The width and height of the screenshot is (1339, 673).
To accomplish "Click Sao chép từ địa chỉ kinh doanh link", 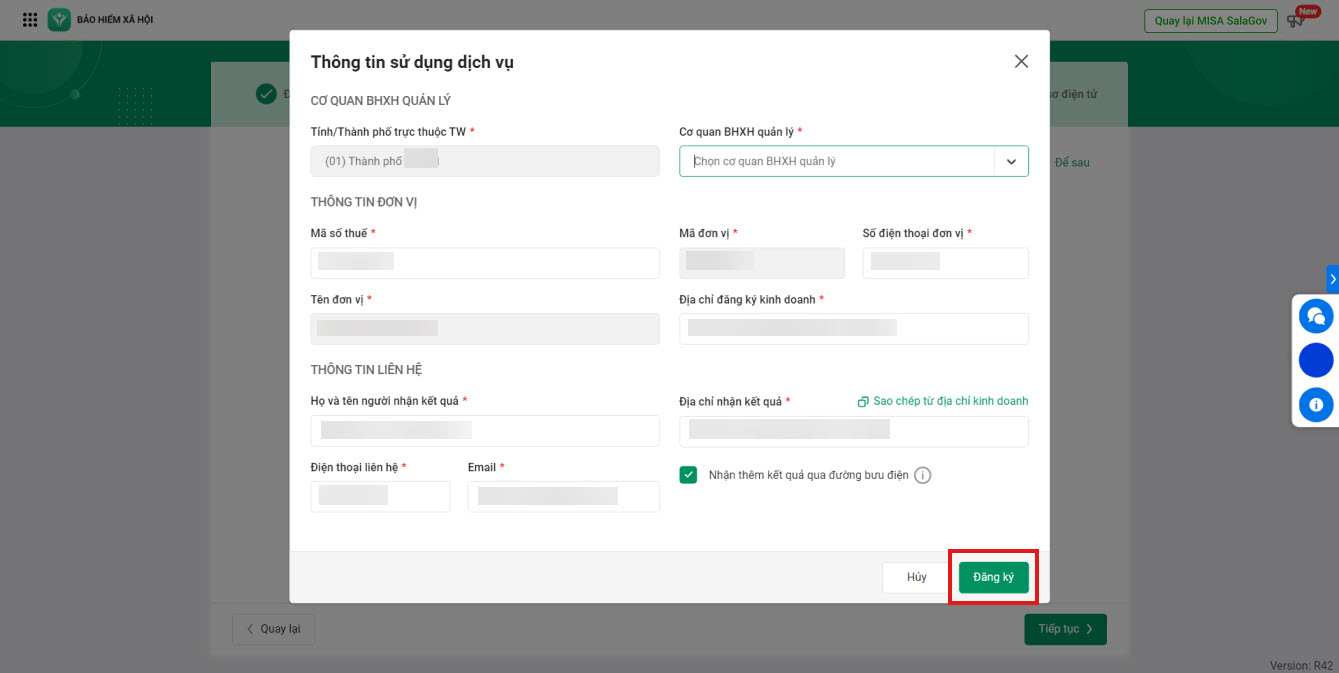I will tap(950, 401).
